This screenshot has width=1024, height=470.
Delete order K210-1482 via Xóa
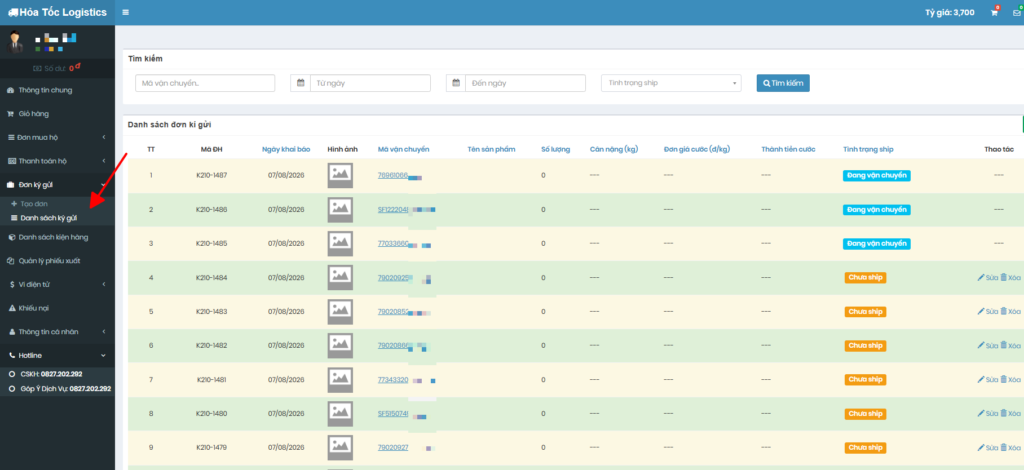(1010, 345)
